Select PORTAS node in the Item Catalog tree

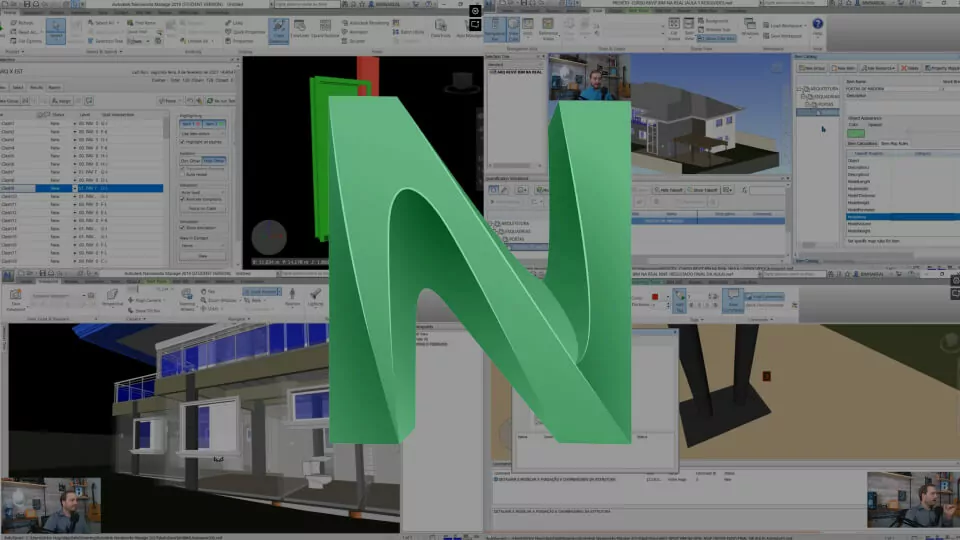coord(825,105)
